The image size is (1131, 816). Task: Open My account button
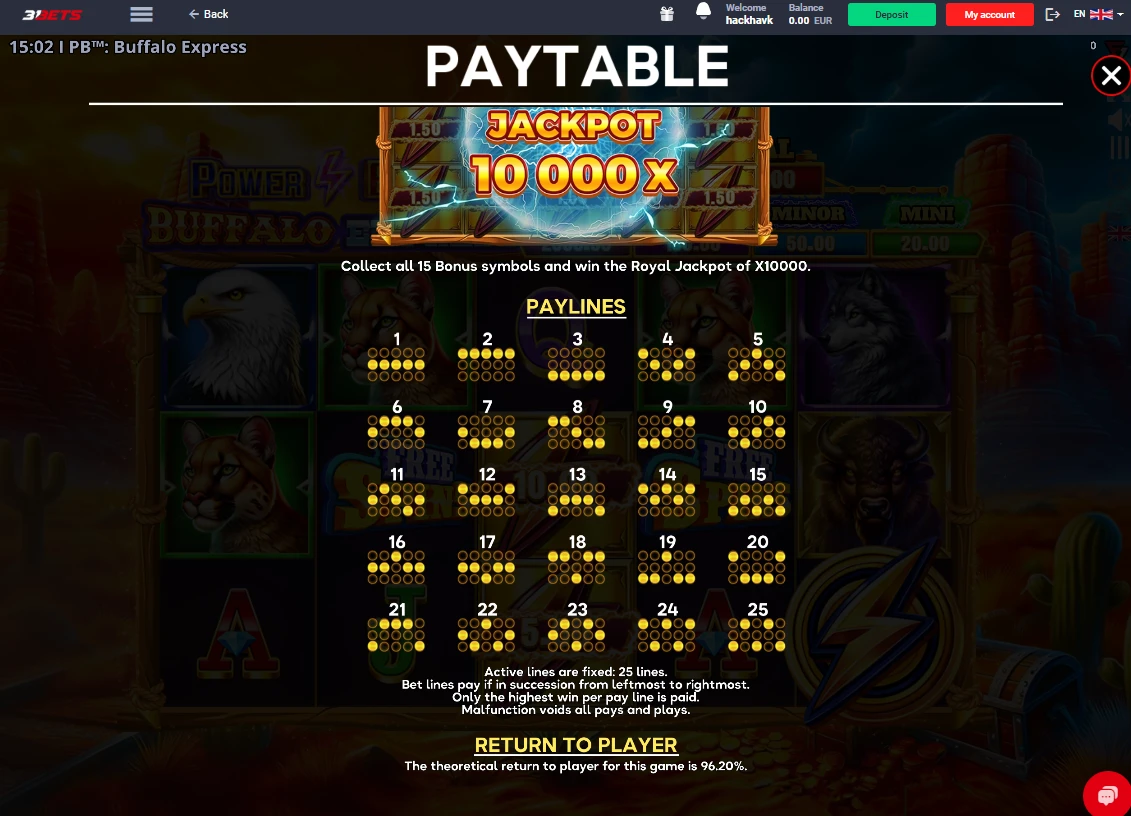pos(989,14)
